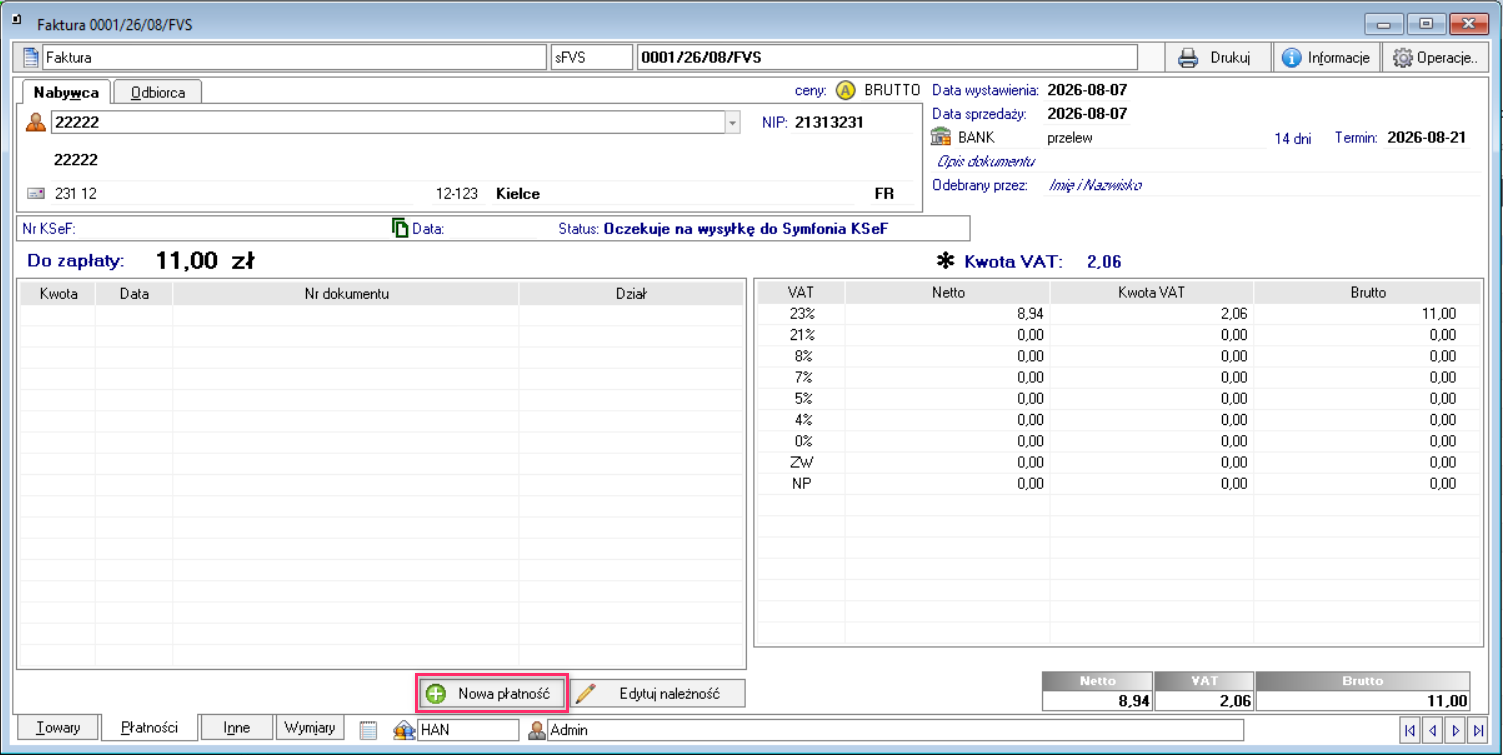Click the city name Kielce
This screenshot has width=1503, height=755.
[x=518, y=194]
